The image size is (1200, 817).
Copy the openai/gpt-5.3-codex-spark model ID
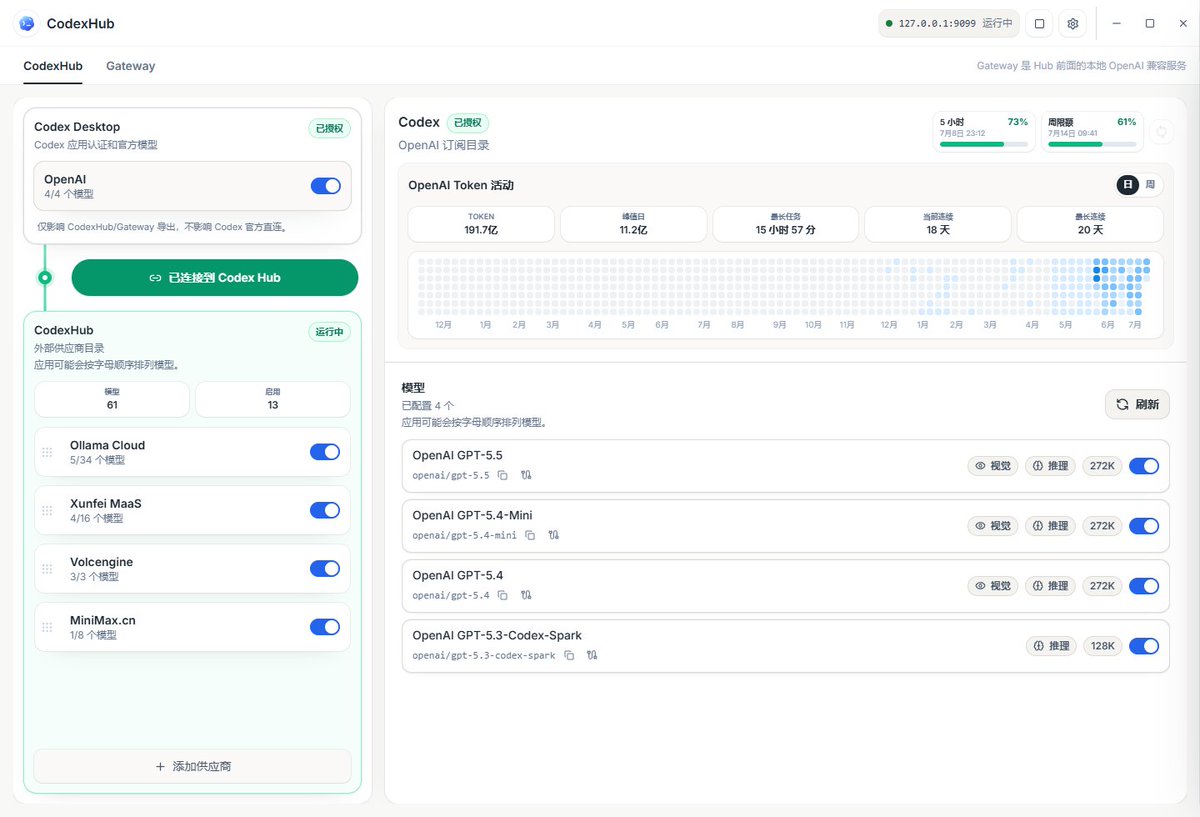pyautogui.click(x=569, y=655)
